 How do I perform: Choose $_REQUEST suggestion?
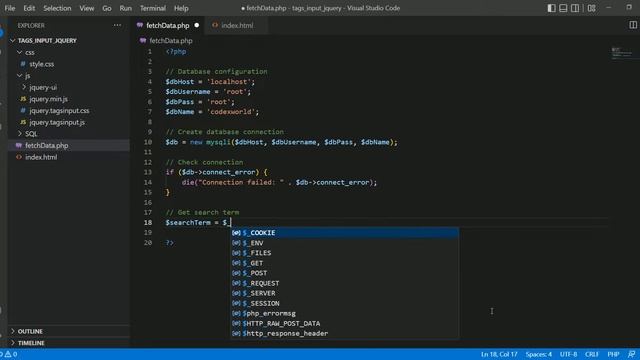345,283
